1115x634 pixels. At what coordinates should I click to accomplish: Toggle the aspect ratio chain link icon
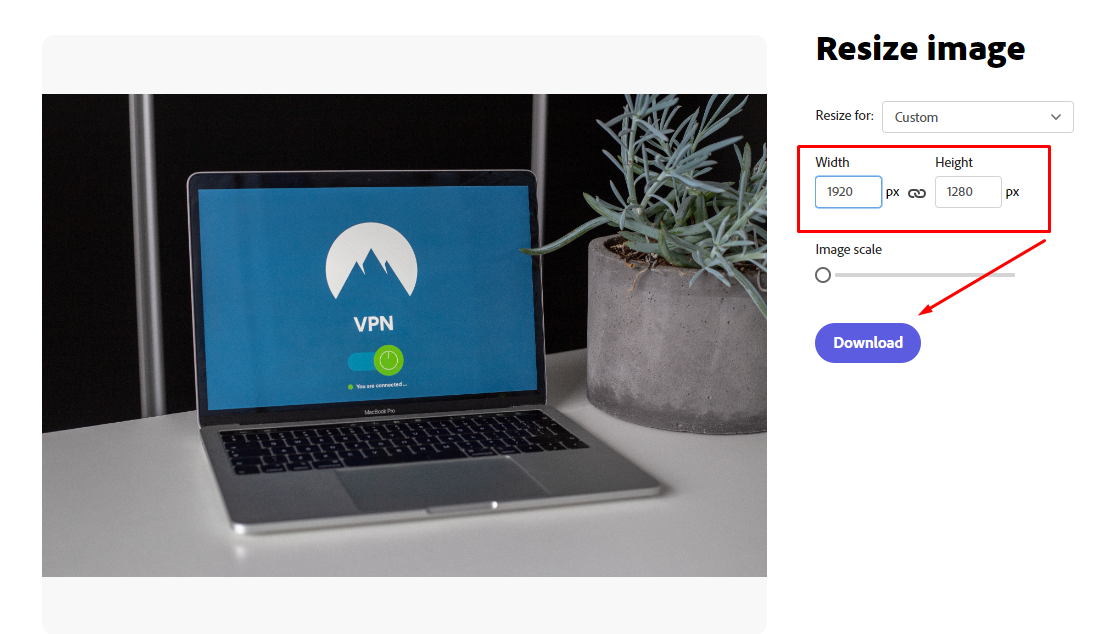(x=917, y=193)
